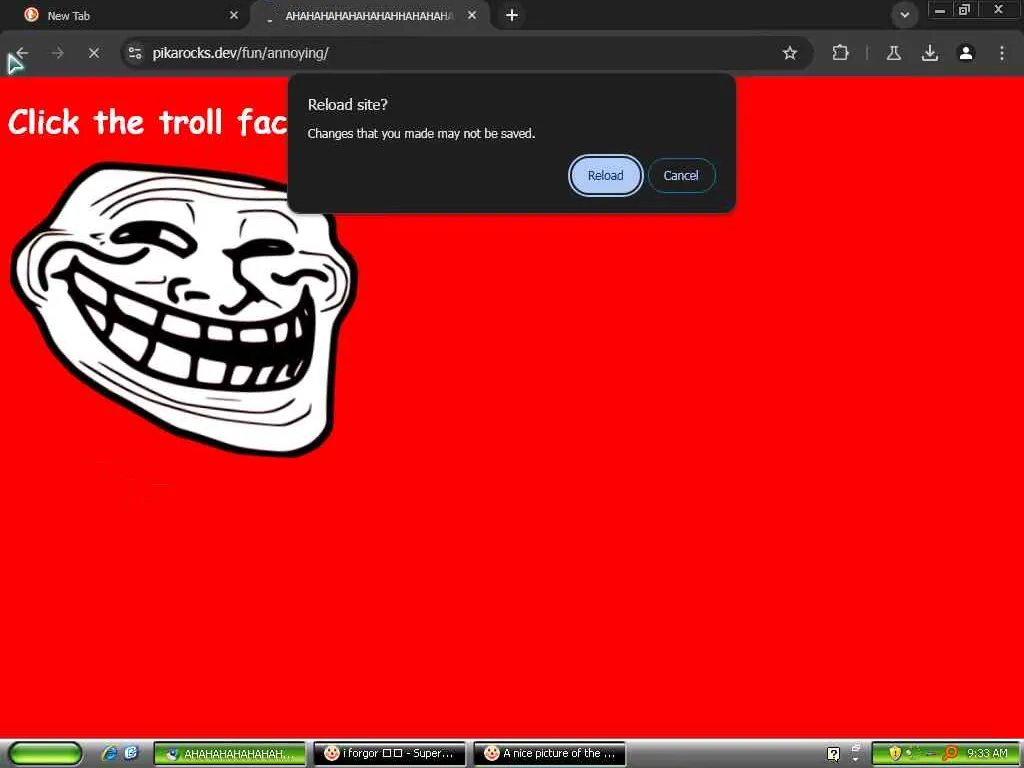
Task: Select the AHAHAHAHA browser tab
Action: click(x=369, y=16)
